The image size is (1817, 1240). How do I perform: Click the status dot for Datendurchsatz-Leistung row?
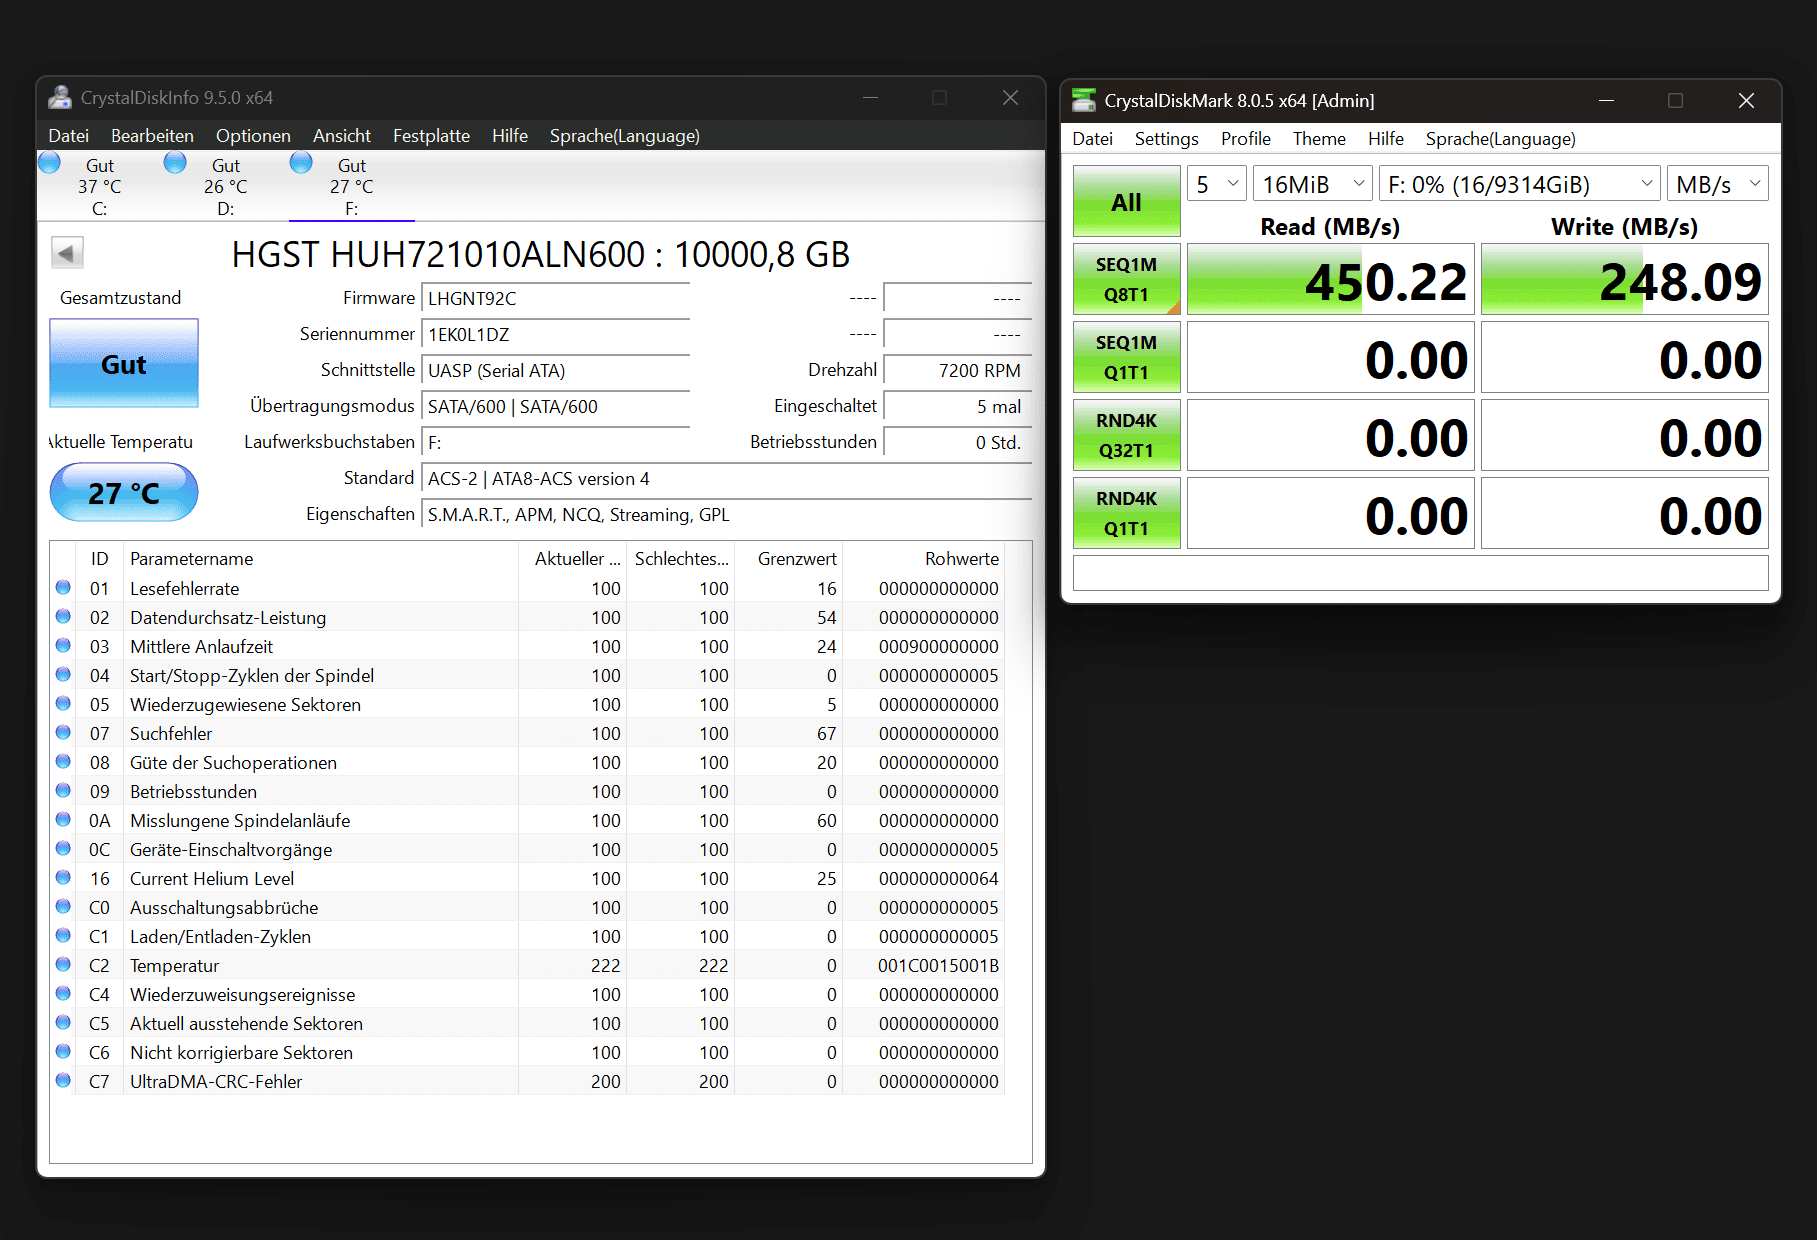(x=63, y=617)
